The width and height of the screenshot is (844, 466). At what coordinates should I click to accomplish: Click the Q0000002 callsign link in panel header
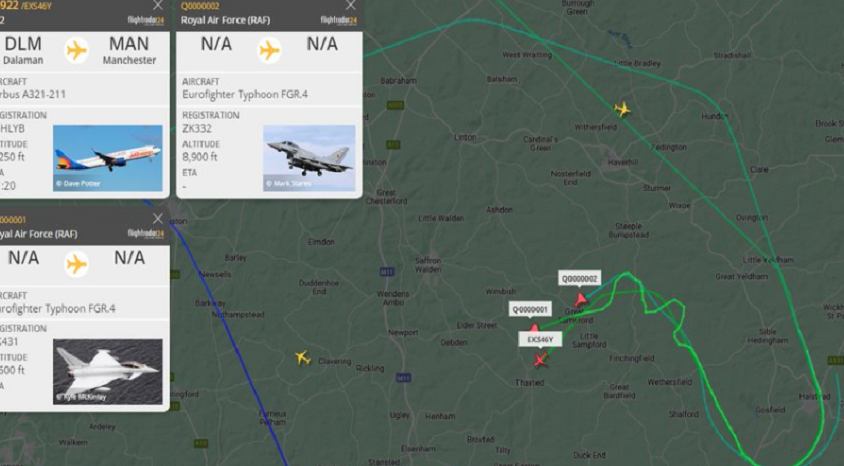click(x=200, y=6)
